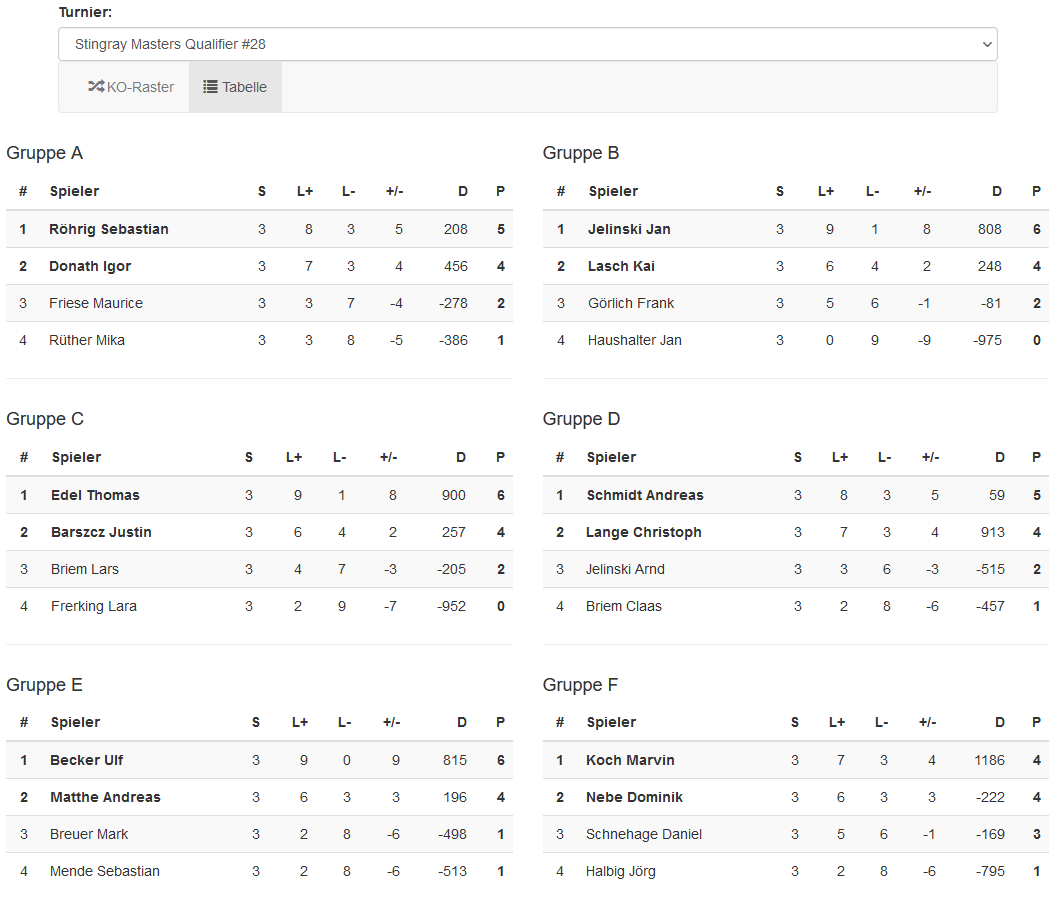Click the Gruppe F heading
Image resolution: width=1060 pixels, height=899 pixels.
click(581, 685)
